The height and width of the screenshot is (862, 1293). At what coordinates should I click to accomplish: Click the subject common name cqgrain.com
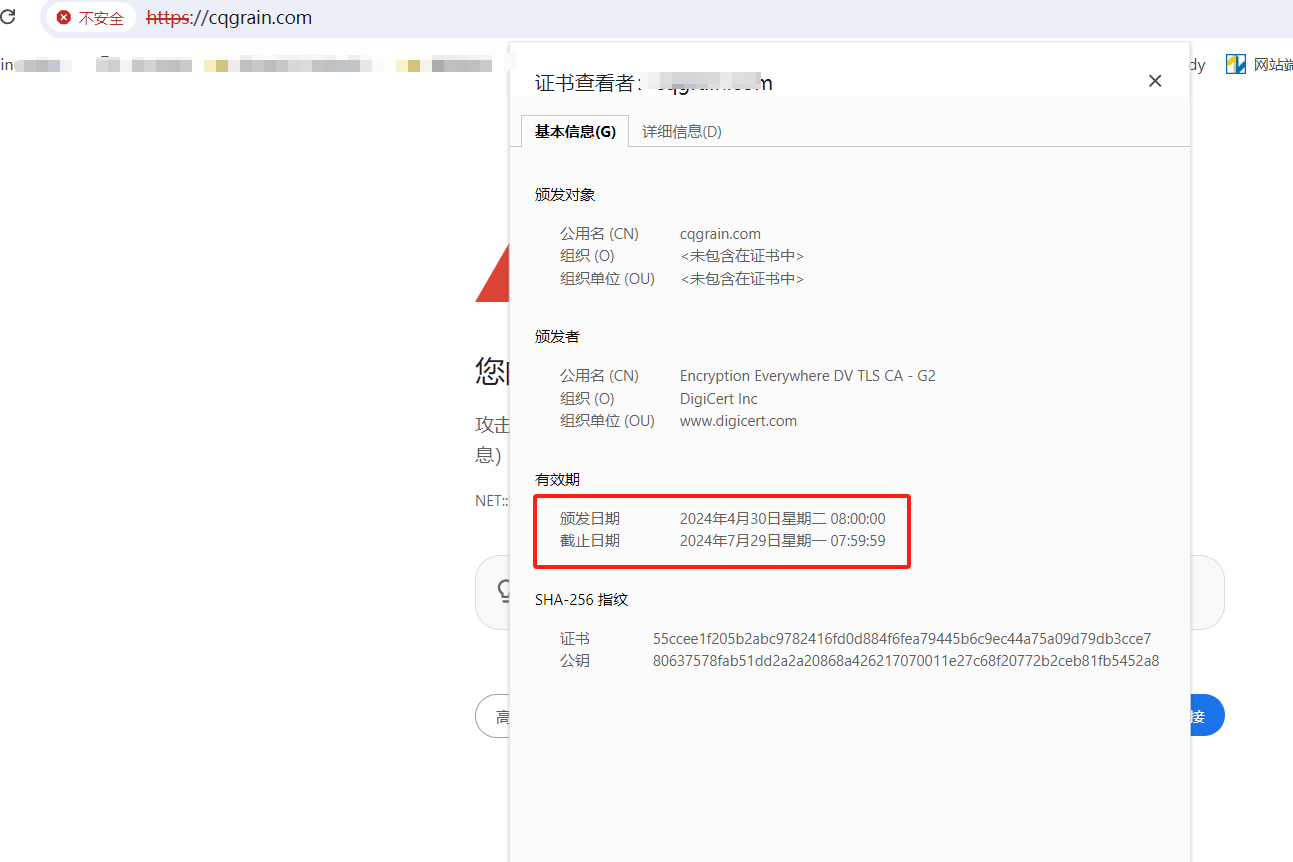pyautogui.click(x=720, y=234)
